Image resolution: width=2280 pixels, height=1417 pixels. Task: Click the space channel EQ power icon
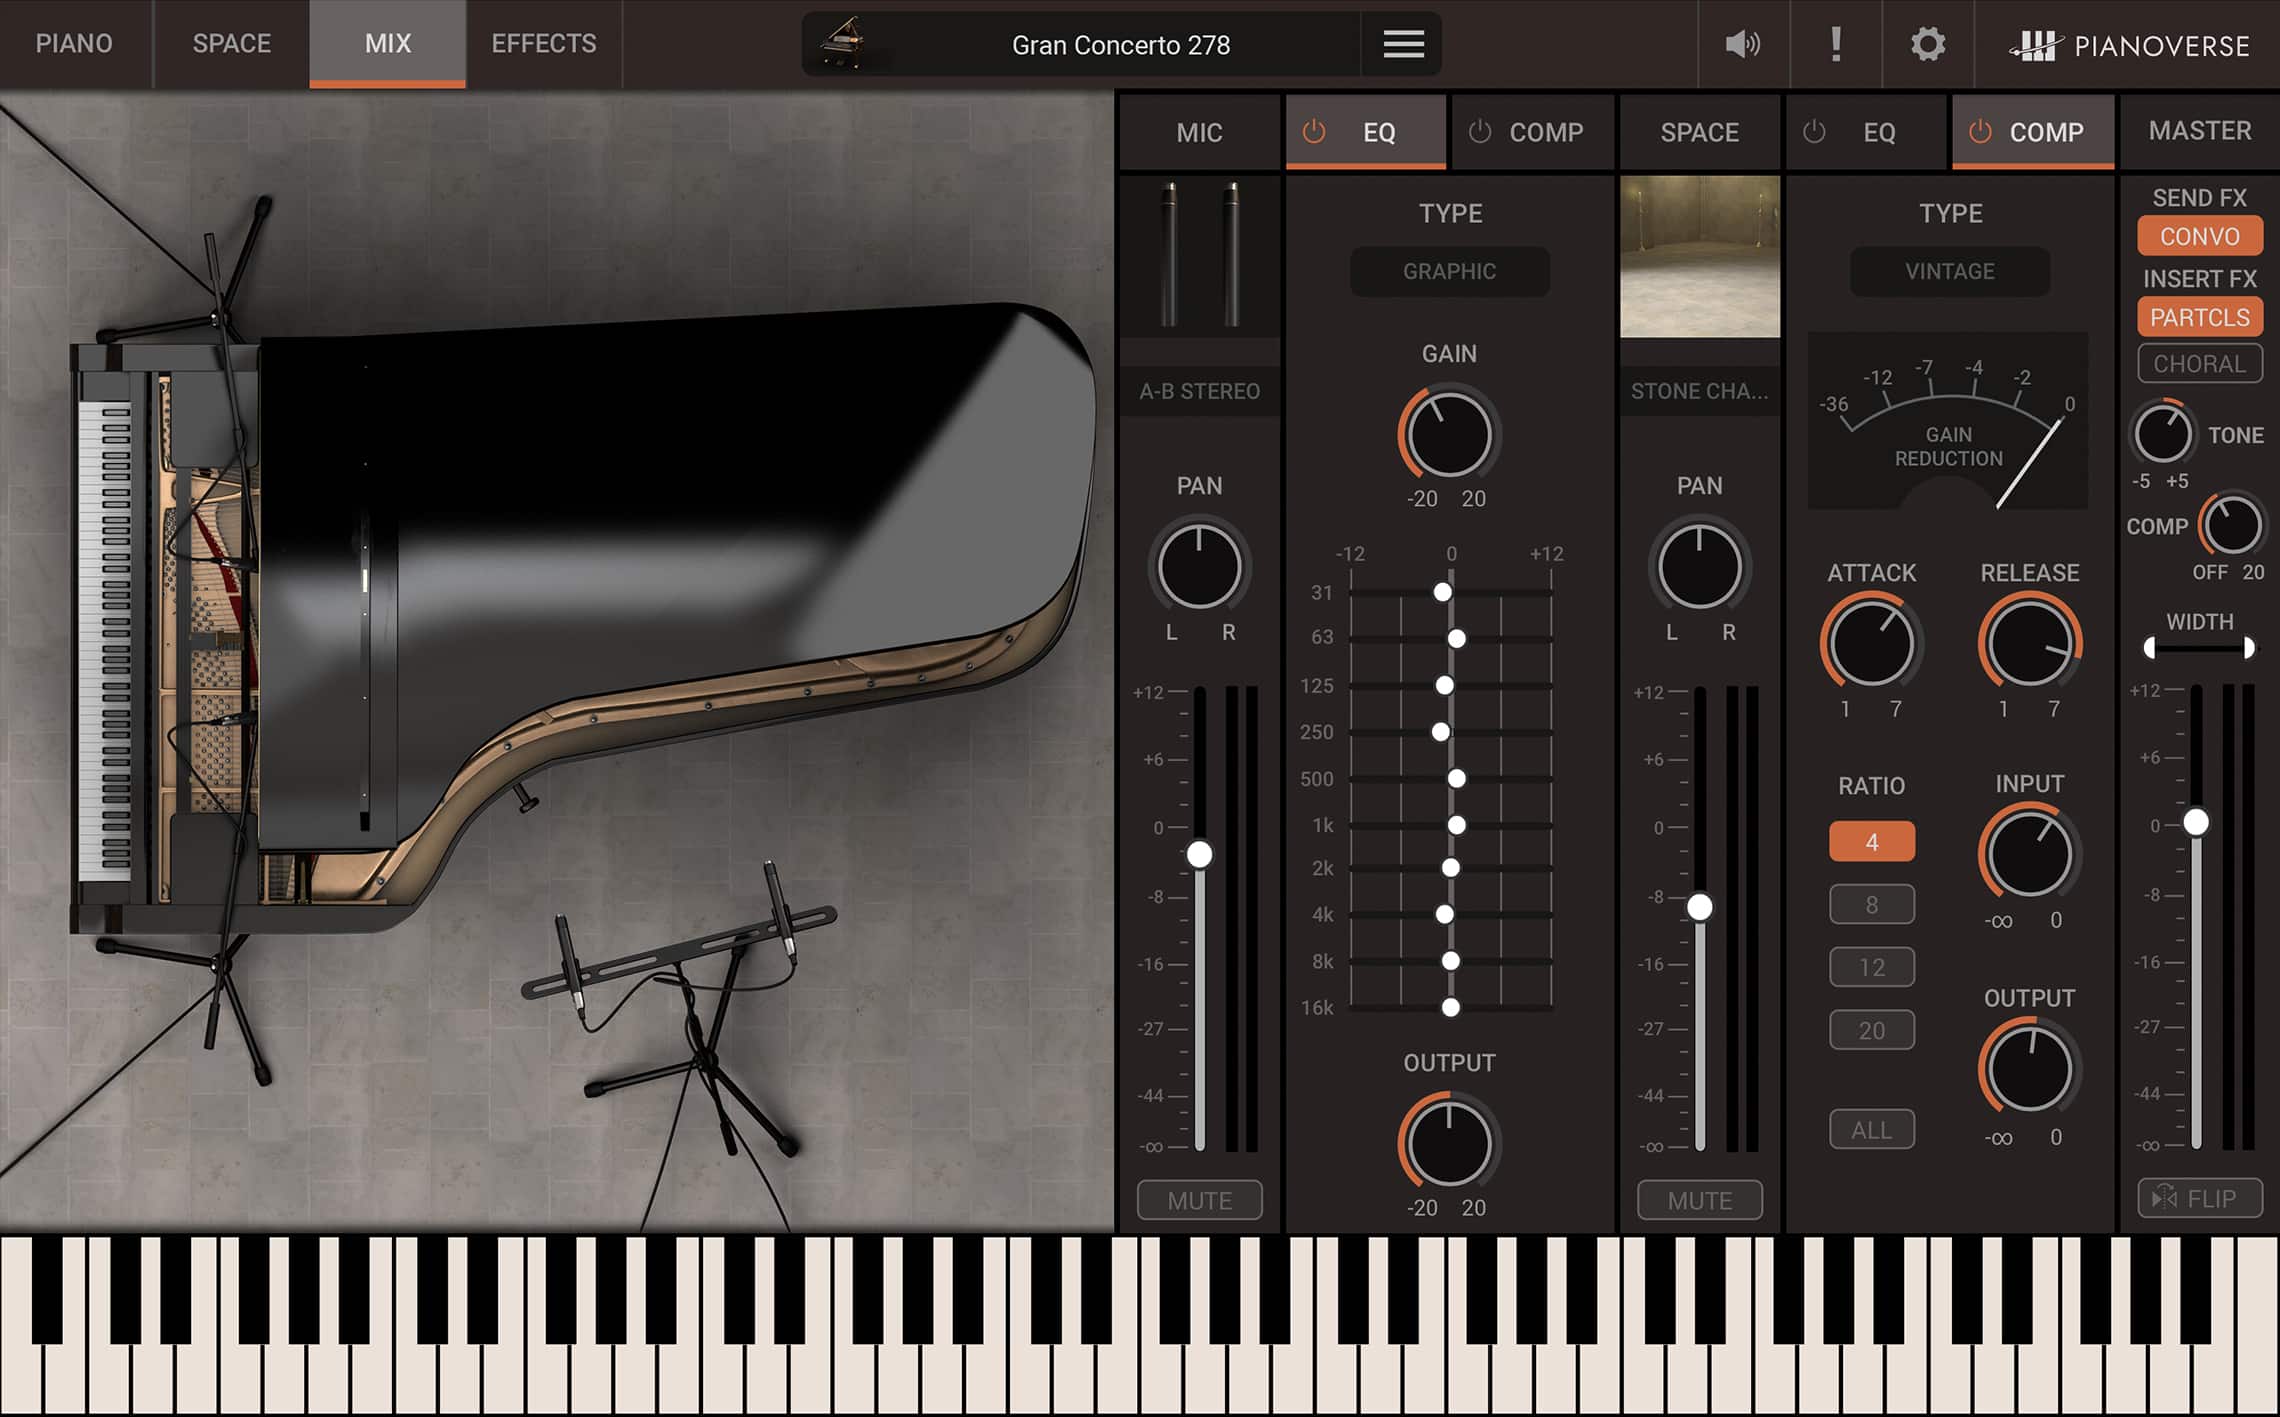click(1814, 131)
